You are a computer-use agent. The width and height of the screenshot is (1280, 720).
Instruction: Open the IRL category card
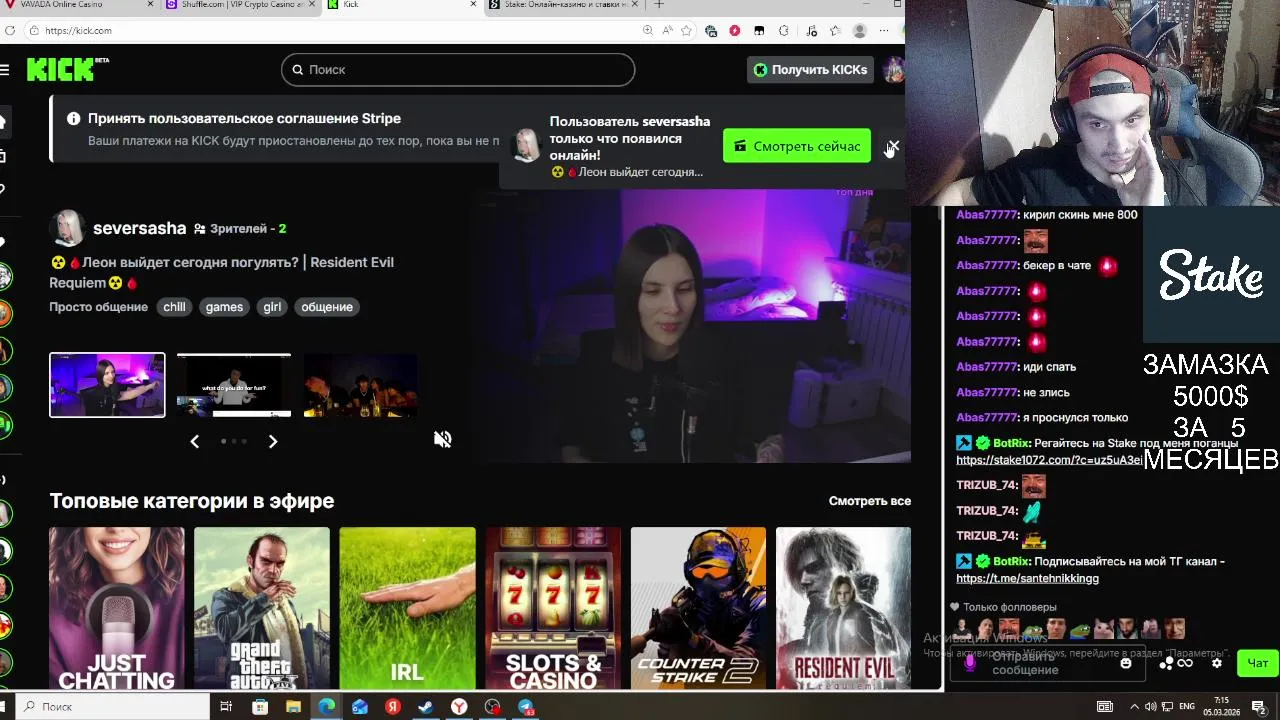click(x=407, y=608)
